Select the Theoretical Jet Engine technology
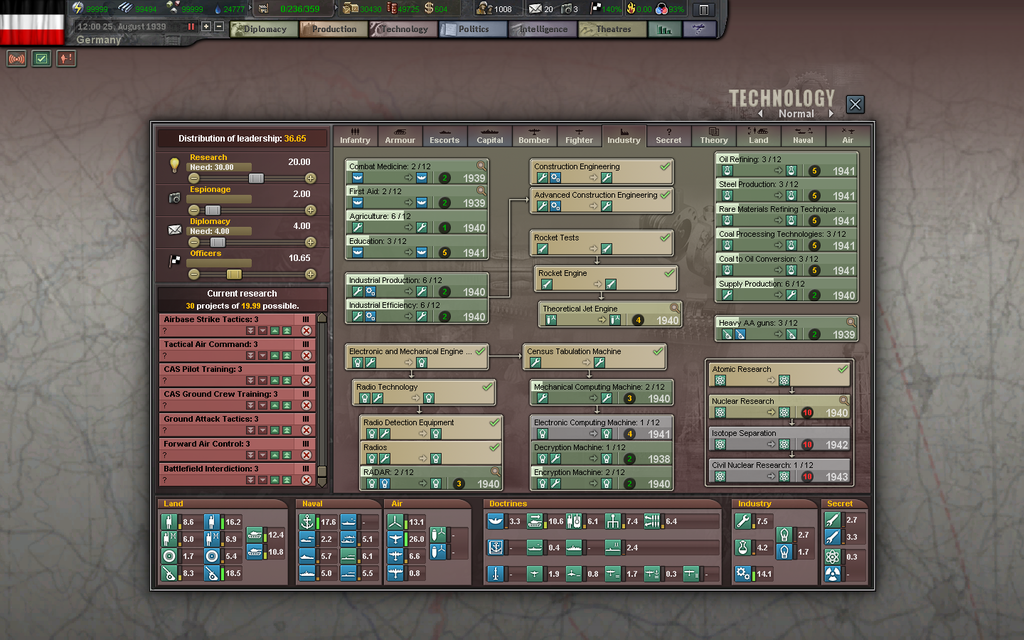The image size is (1024, 640). pos(610,314)
